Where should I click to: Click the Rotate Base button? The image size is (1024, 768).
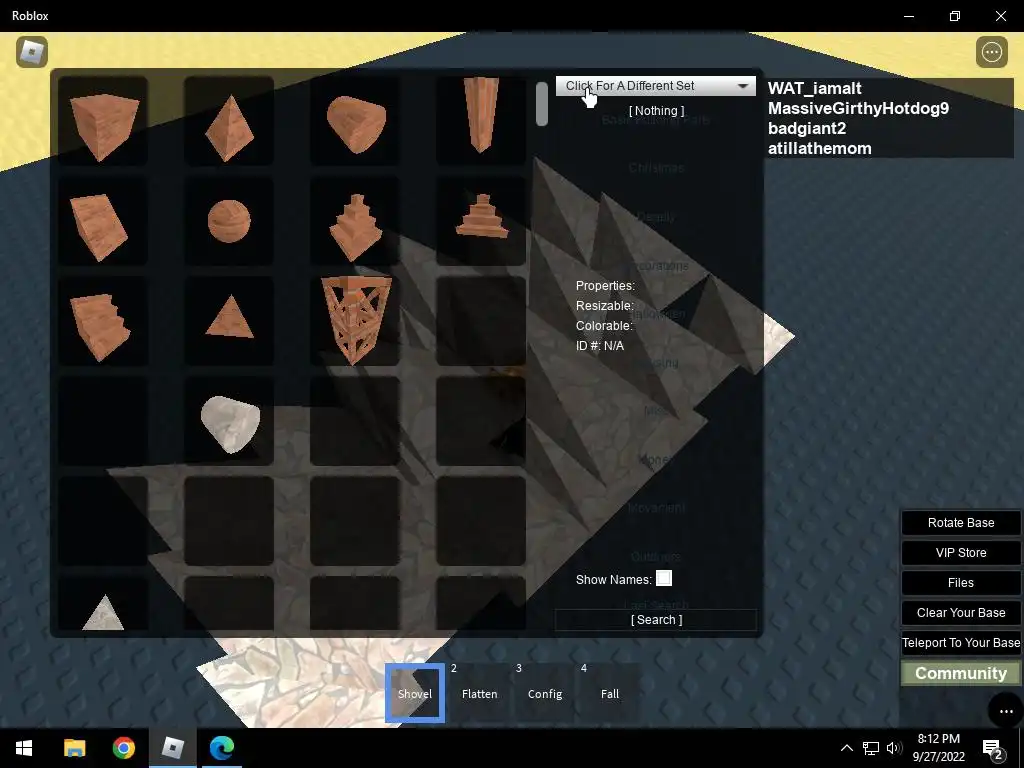coord(961,522)
